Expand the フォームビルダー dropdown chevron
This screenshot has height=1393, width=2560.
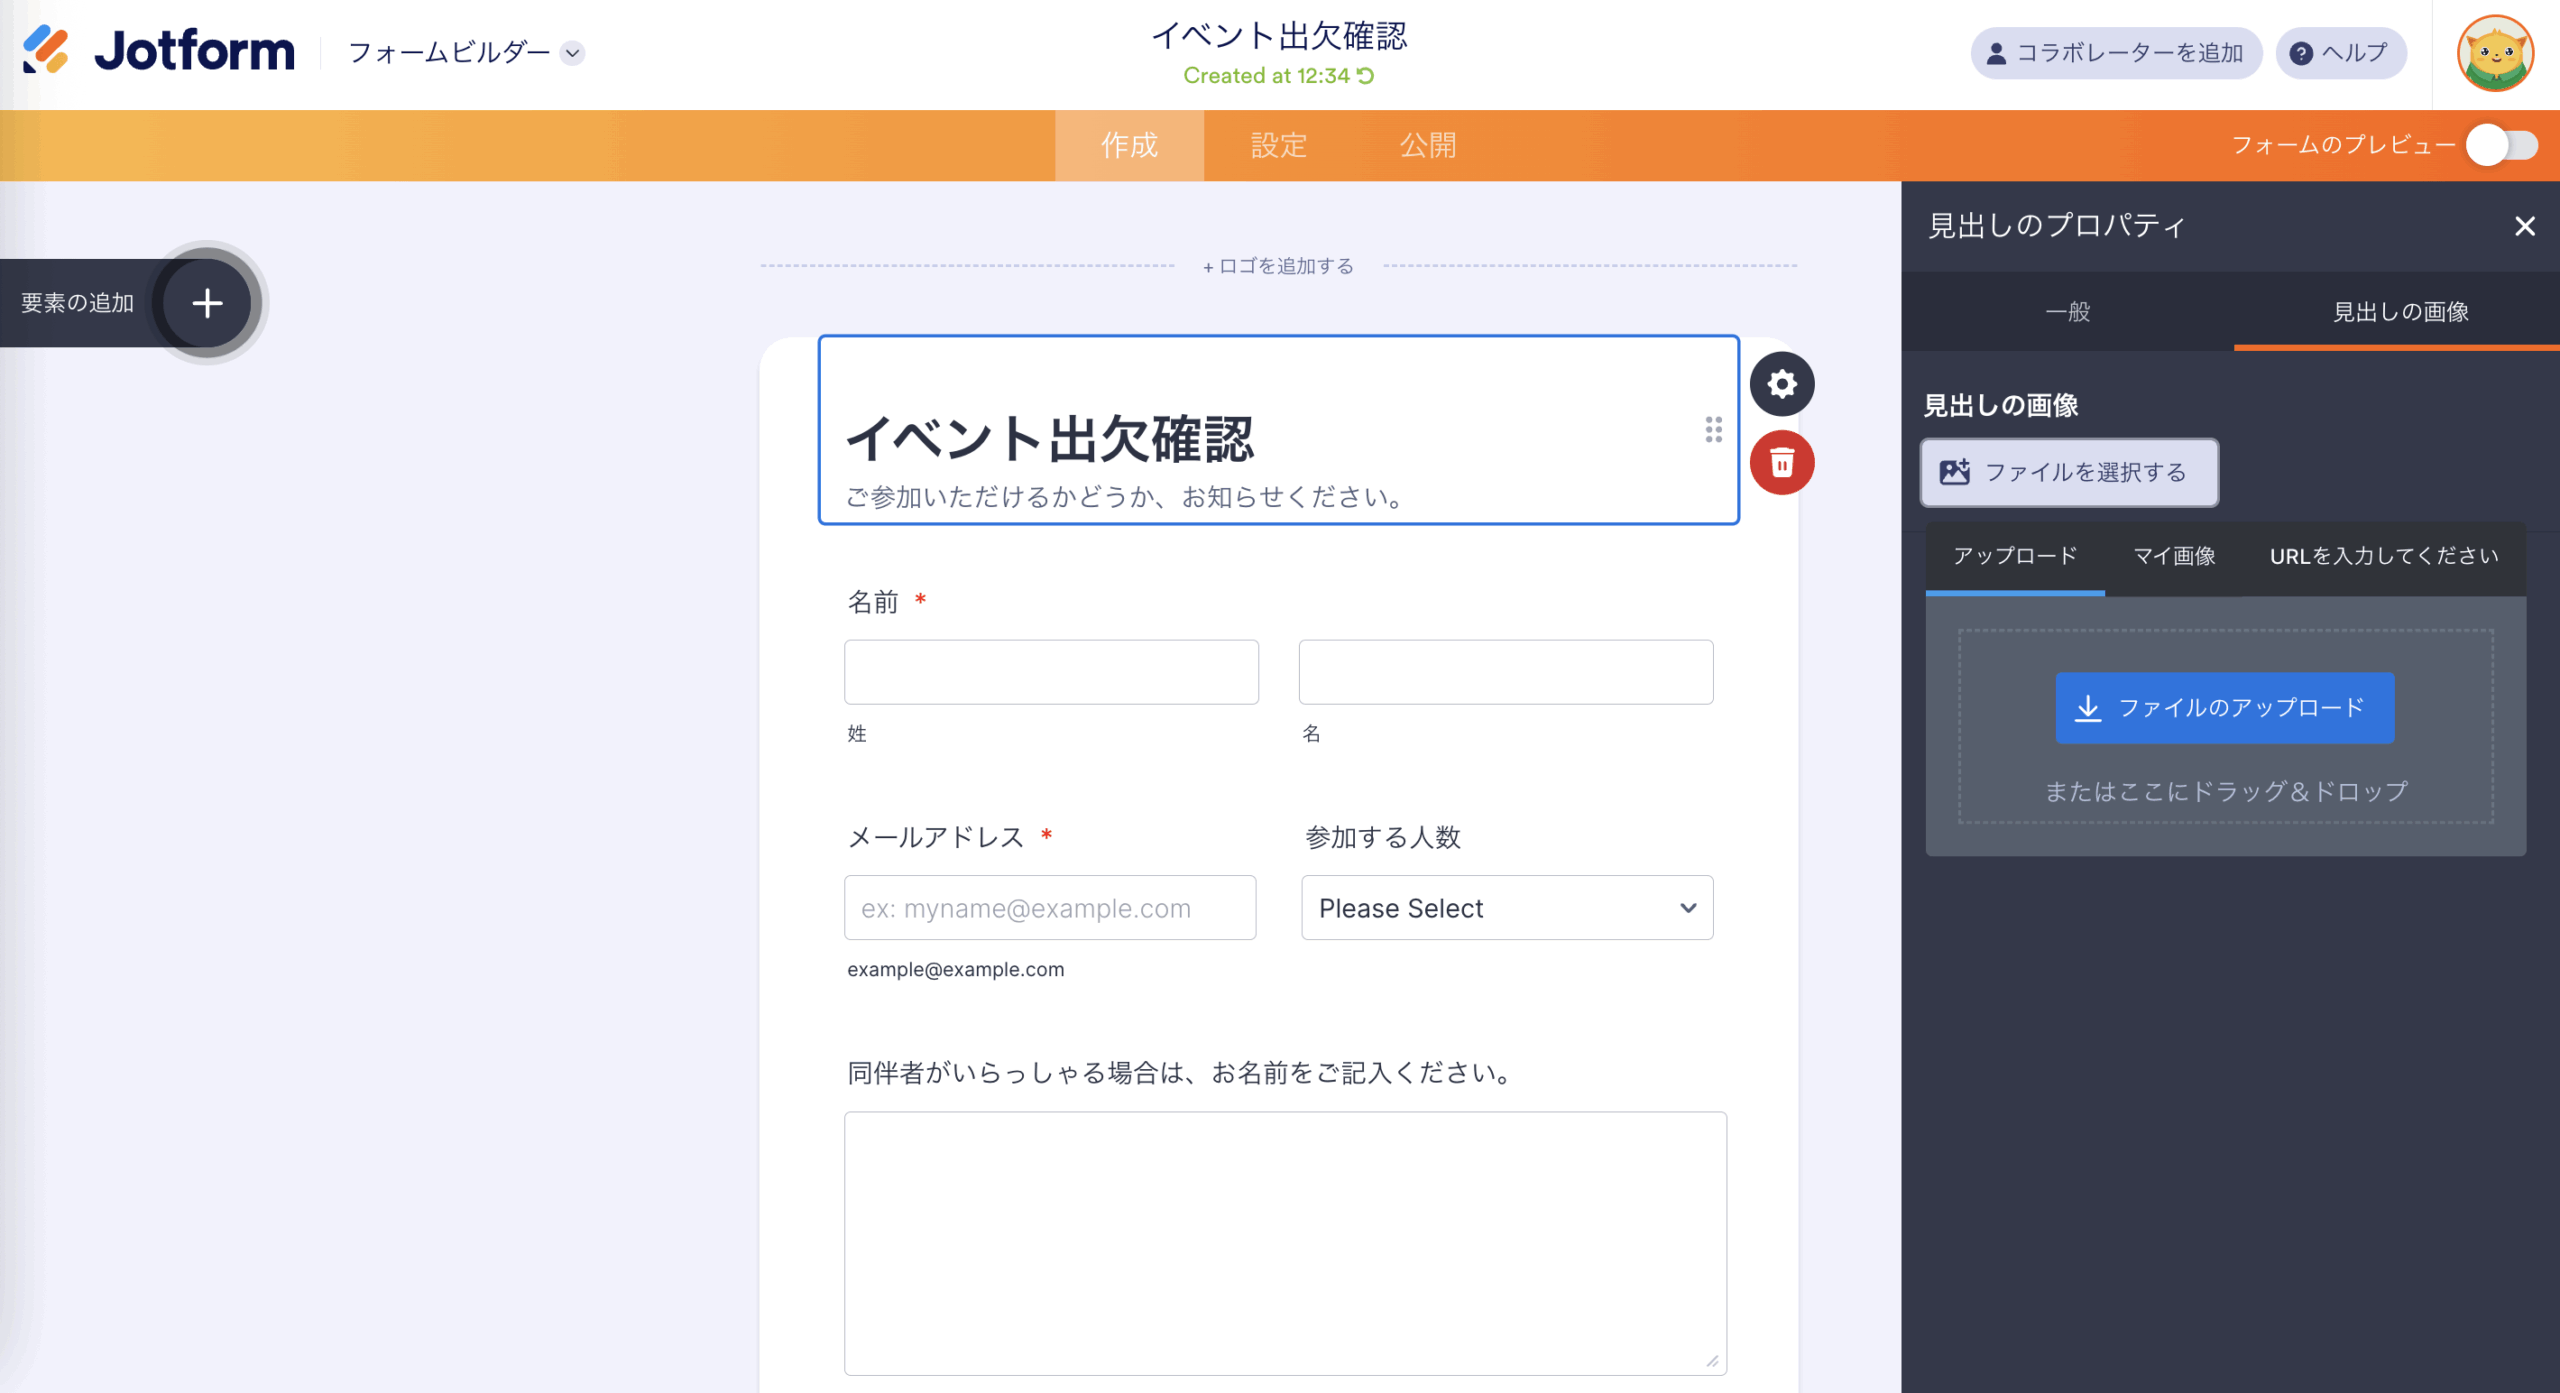coord(573,53)
